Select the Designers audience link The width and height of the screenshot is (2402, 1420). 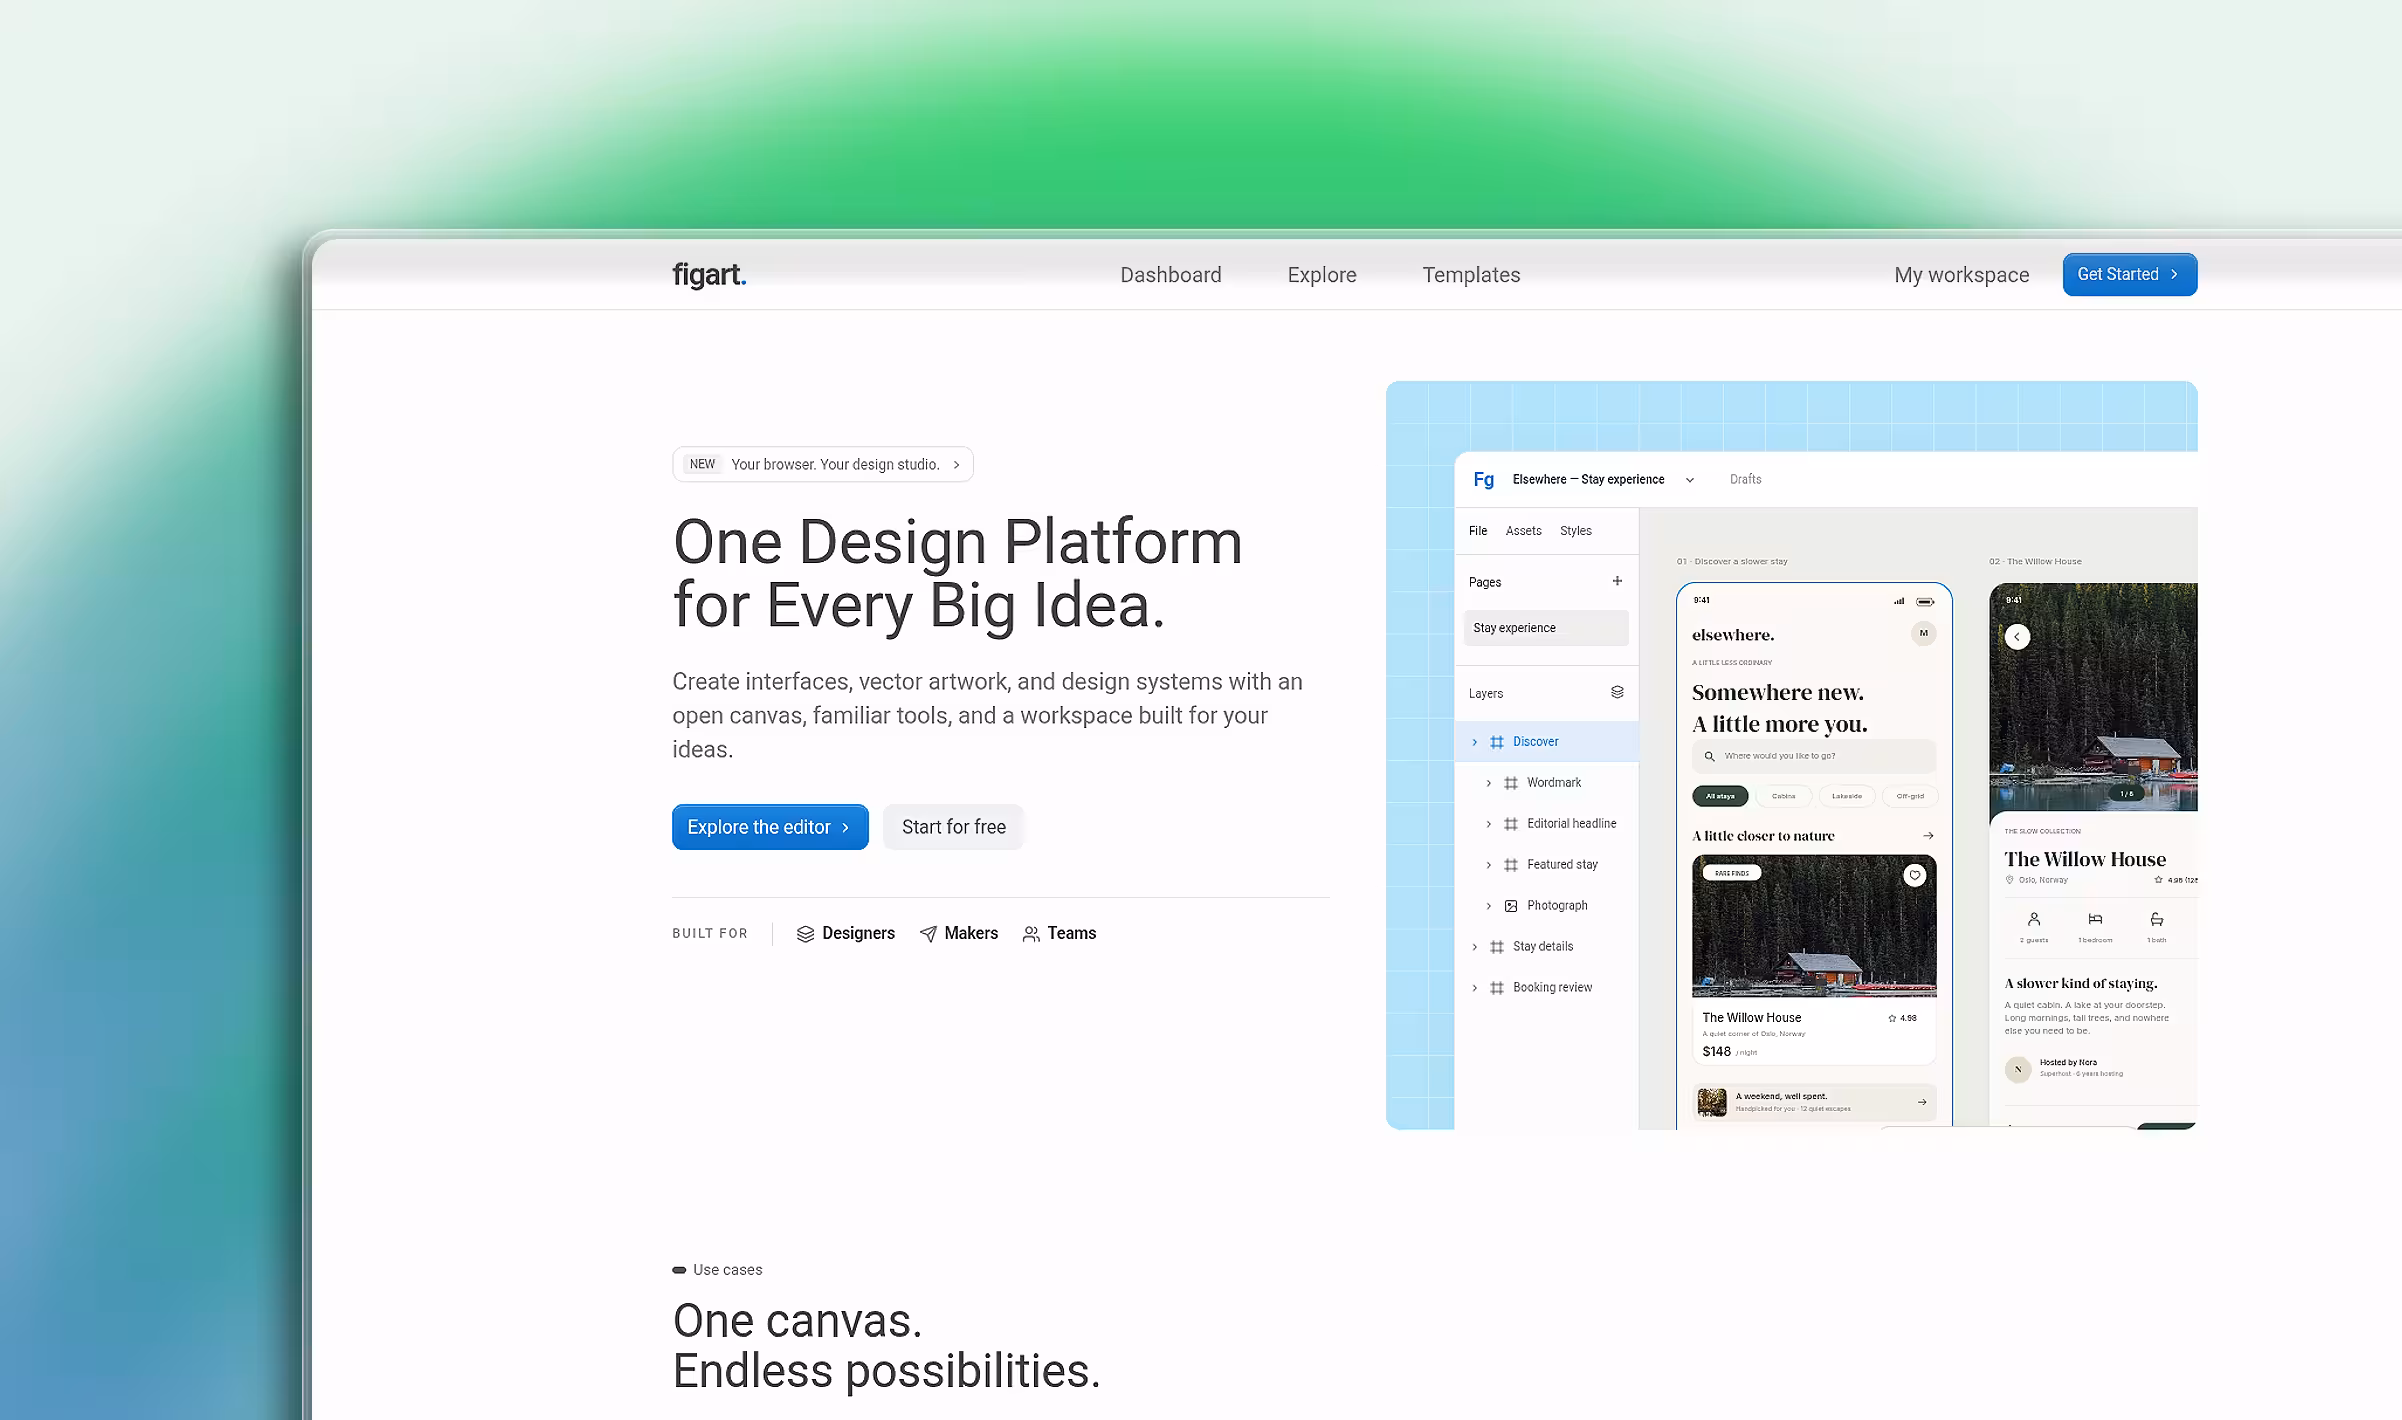pos(846,933)
